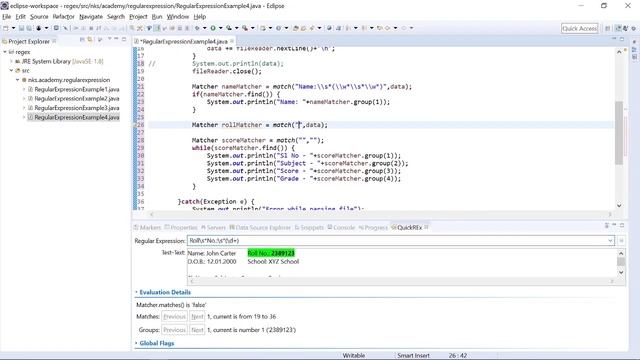Click the Back navigation arrow icon
The width and height of the screenshot is (640, 360).
coord(387,28)
